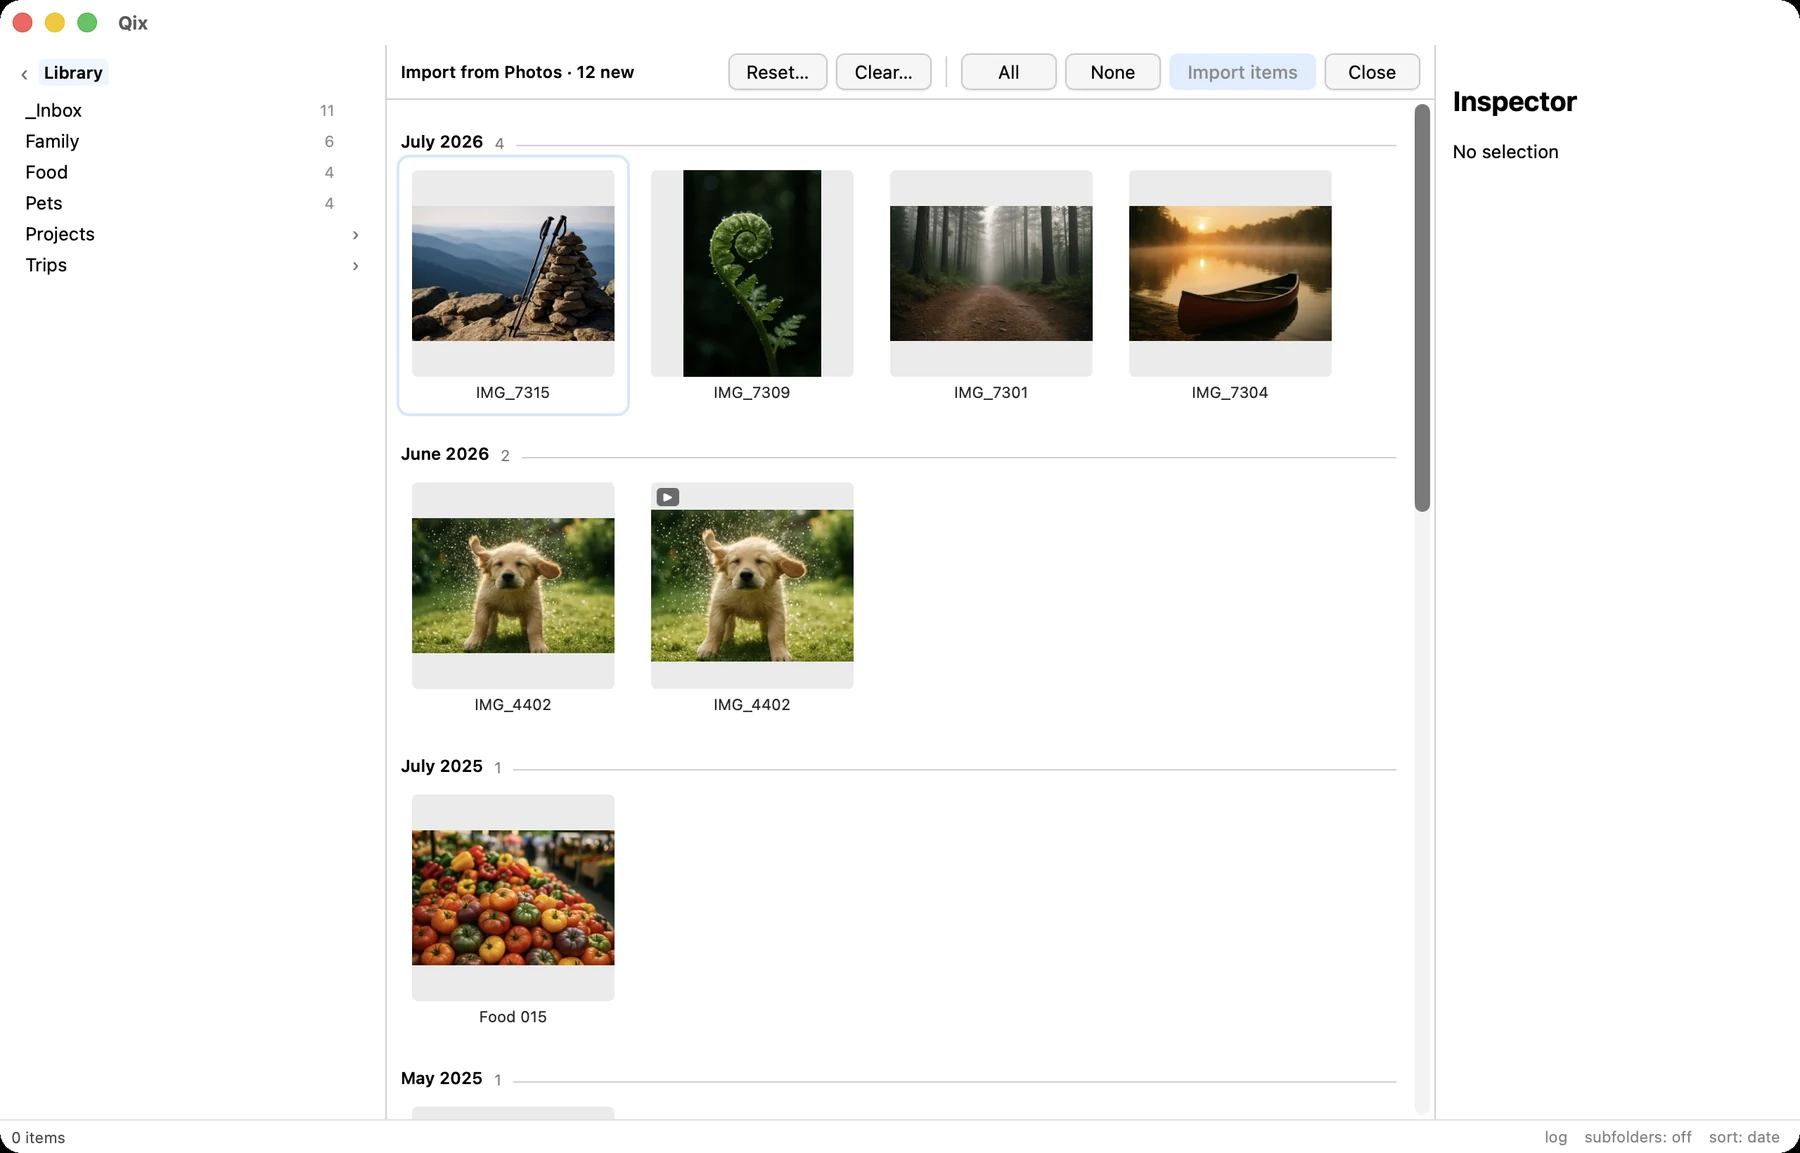Click the Reset... button
This screenshot has width=1800, height=1153.
point(777,72)
